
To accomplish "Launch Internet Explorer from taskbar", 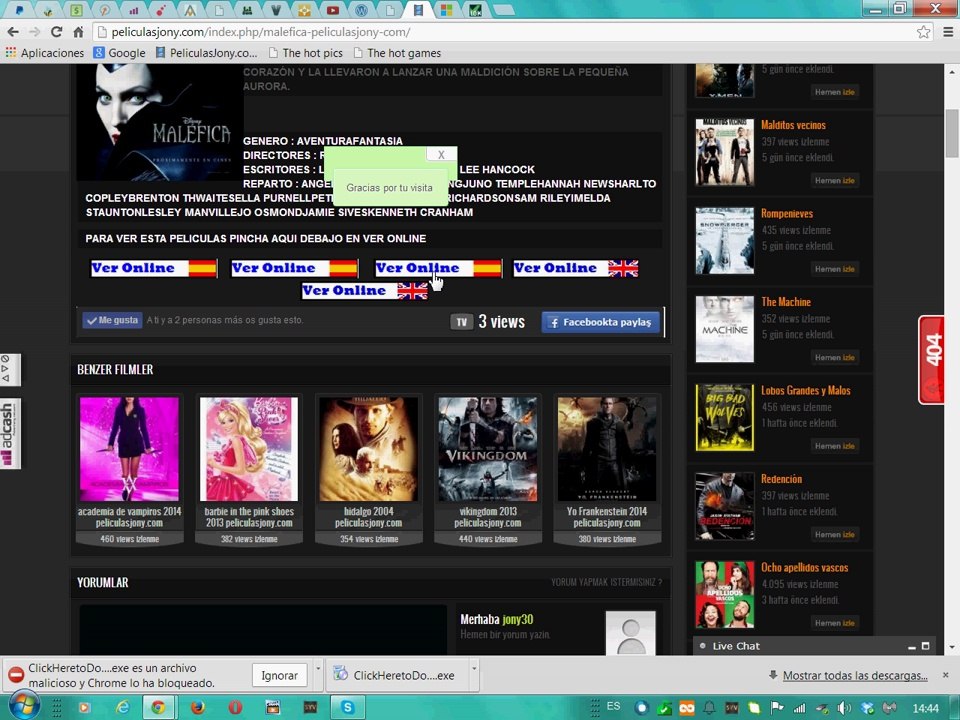I will click(122, 708).
